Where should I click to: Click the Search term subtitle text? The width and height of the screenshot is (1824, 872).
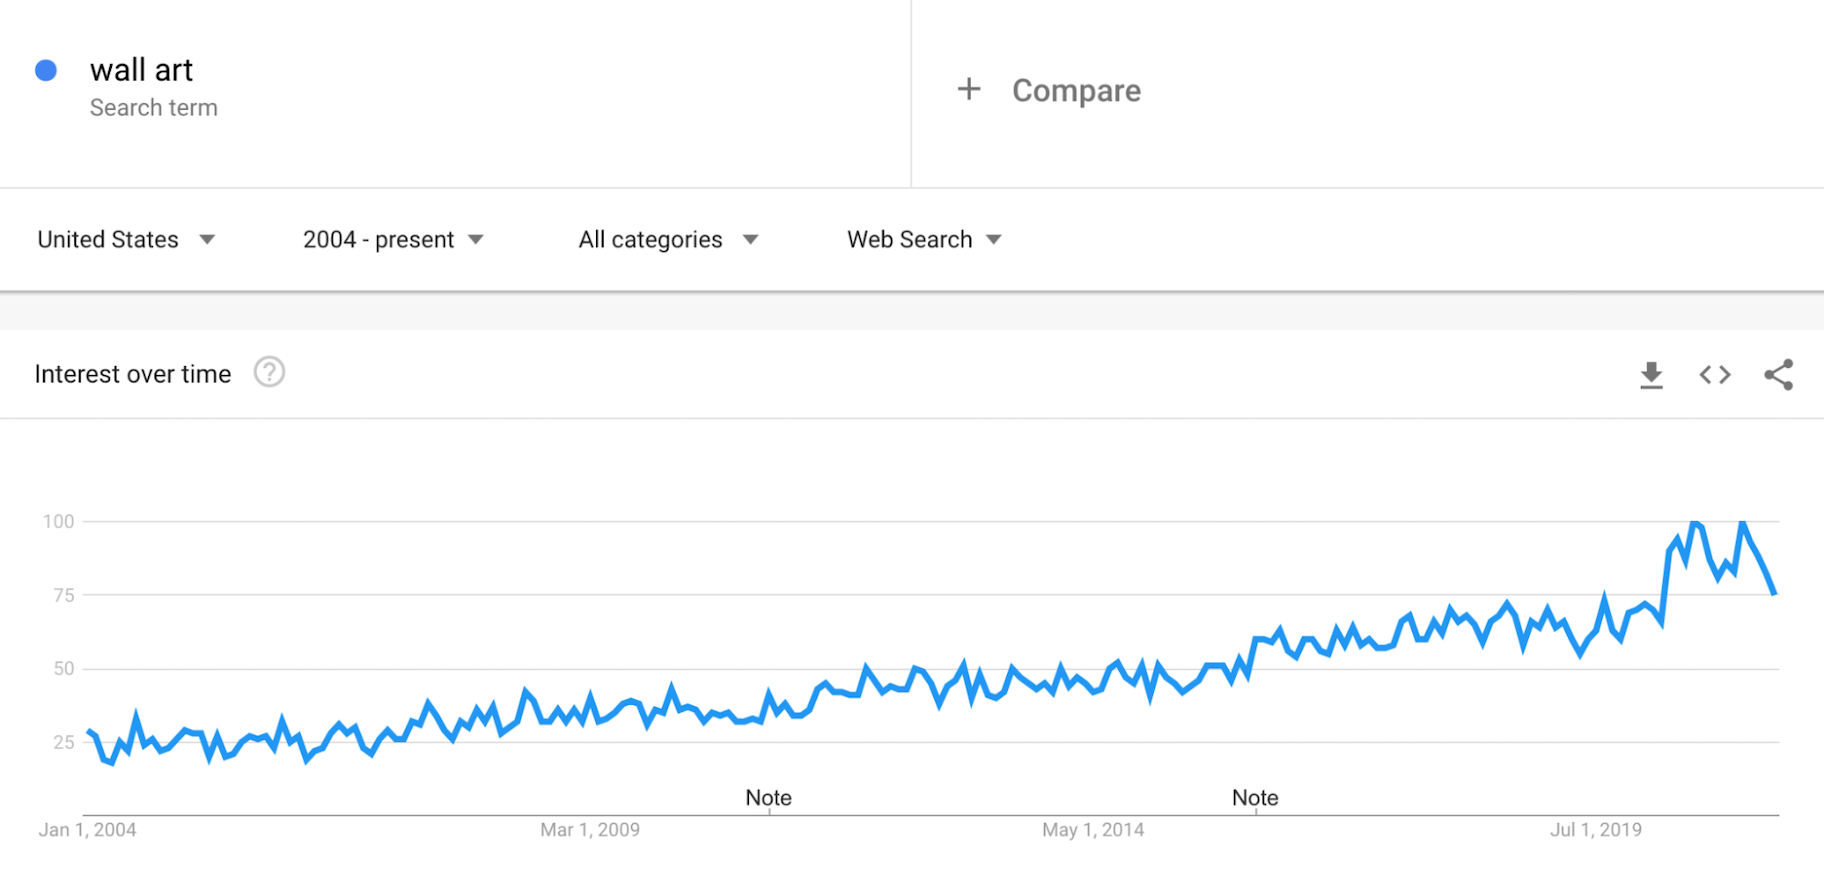pyautogui.click(x=153, y=108)
